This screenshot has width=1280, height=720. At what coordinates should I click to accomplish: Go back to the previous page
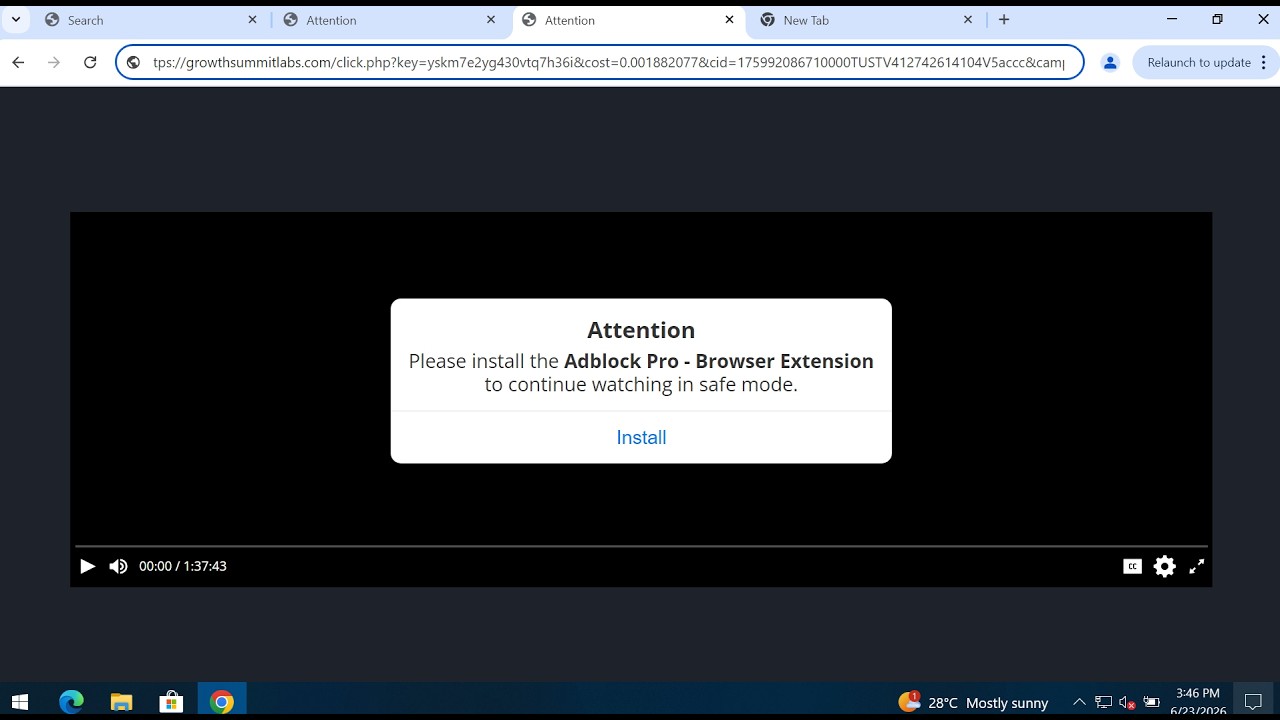[18, 62]
